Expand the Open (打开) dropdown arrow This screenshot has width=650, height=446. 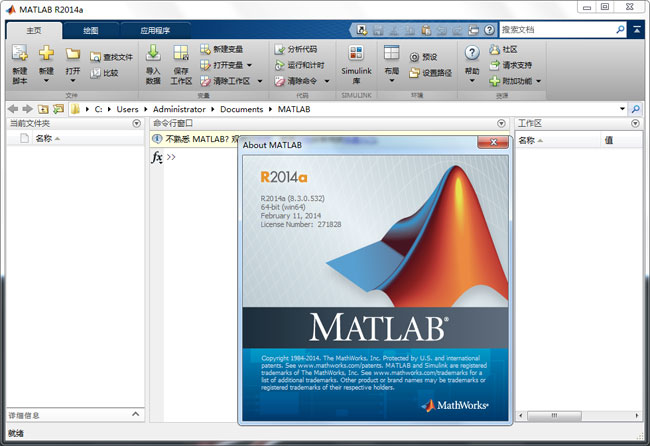[x=73, y=80]
